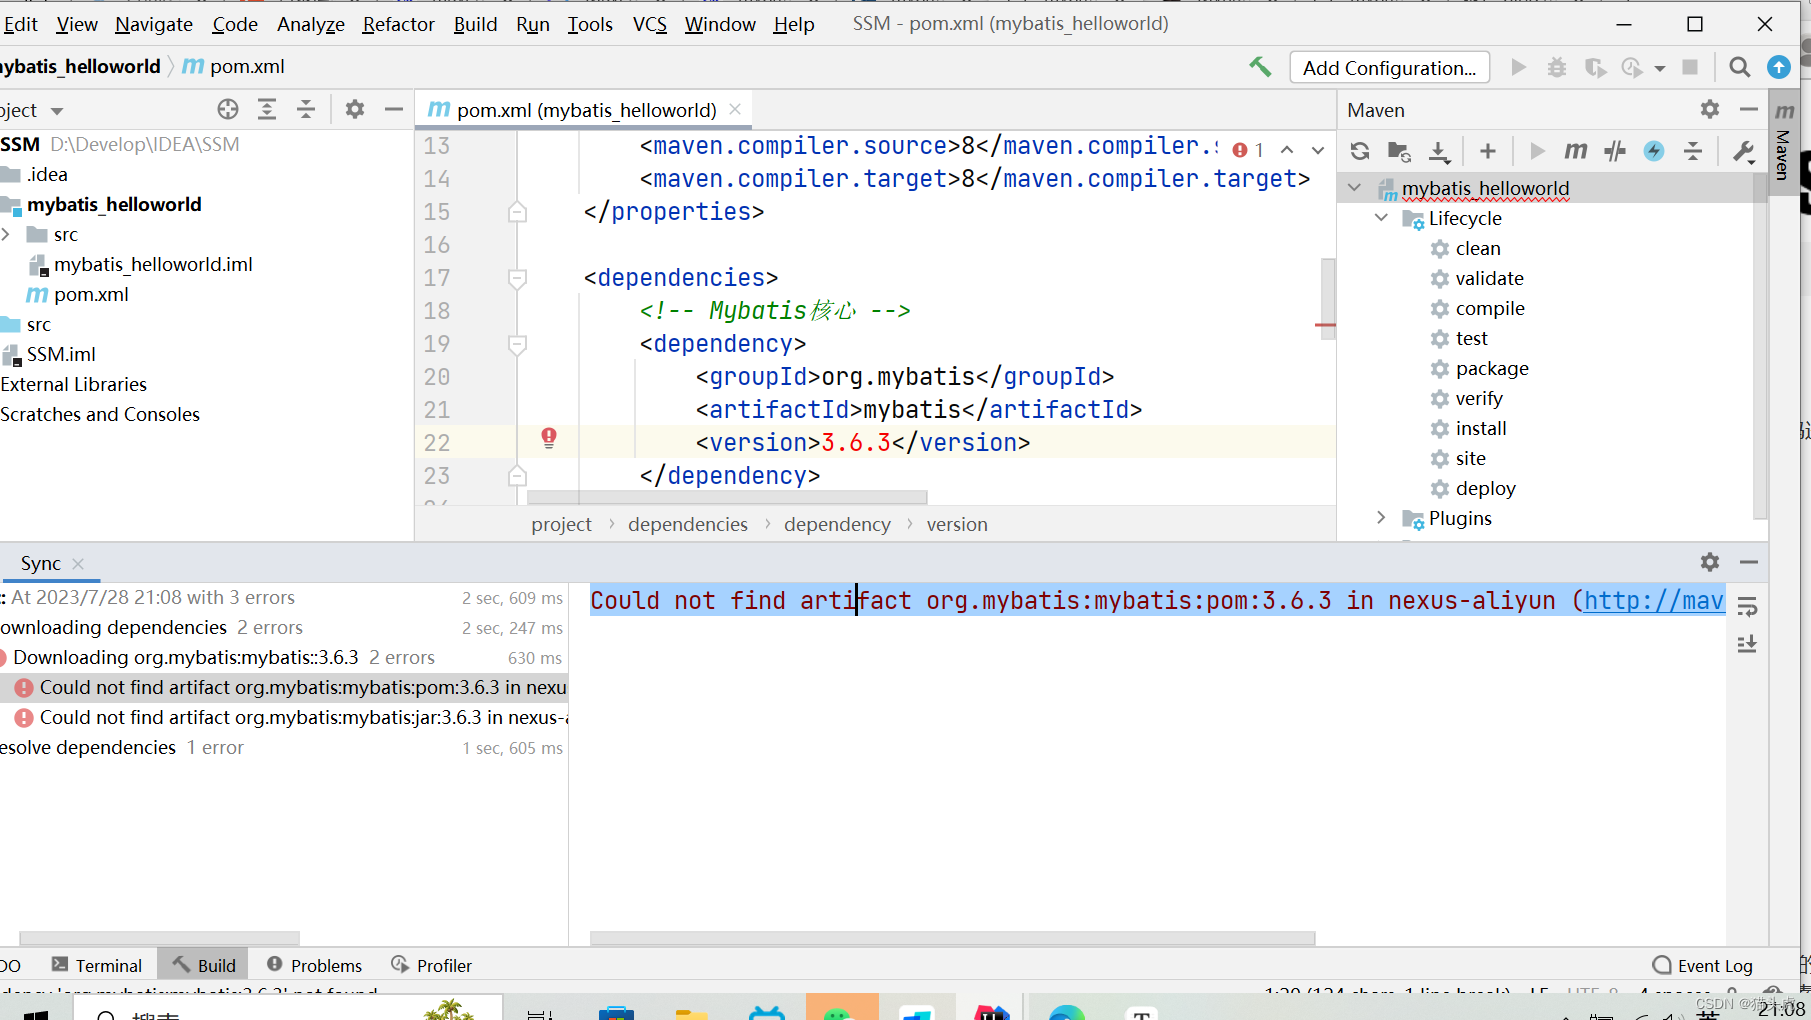Download sources and documentation icon
This screenshot has height=1020, width=1811.
[1439, 151]
